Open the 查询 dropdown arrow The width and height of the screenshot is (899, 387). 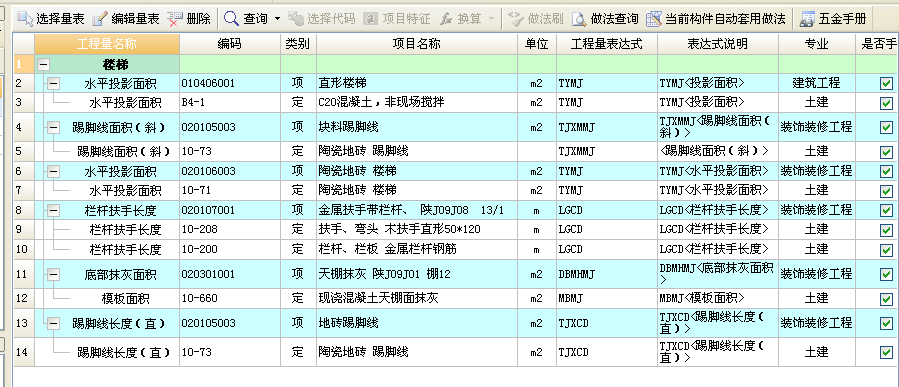pos(277,19)
